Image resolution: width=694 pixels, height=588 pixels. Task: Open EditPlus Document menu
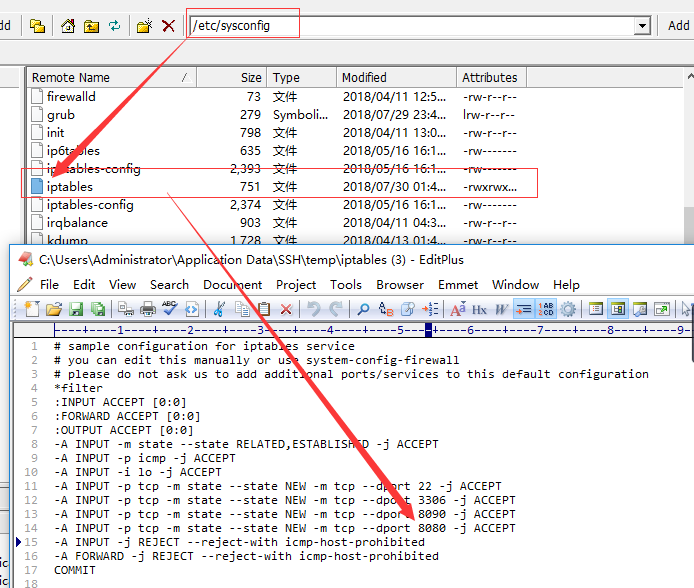pyautogui.click(x=232, y=284)
